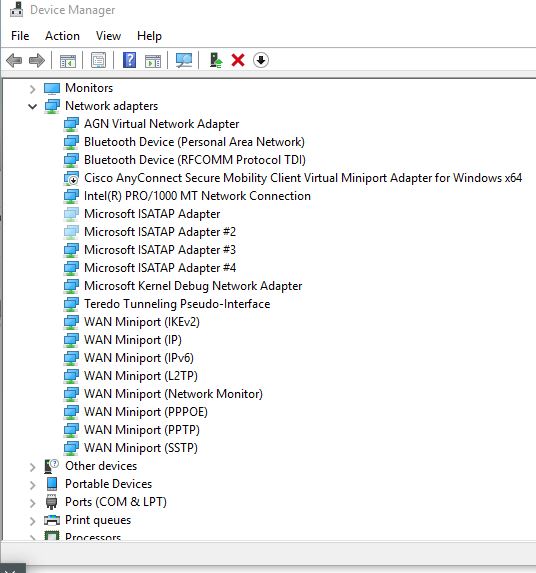Select Bluetooth Device (Personal Area Network)
The image size is (536, 573).
coord(194,142)
